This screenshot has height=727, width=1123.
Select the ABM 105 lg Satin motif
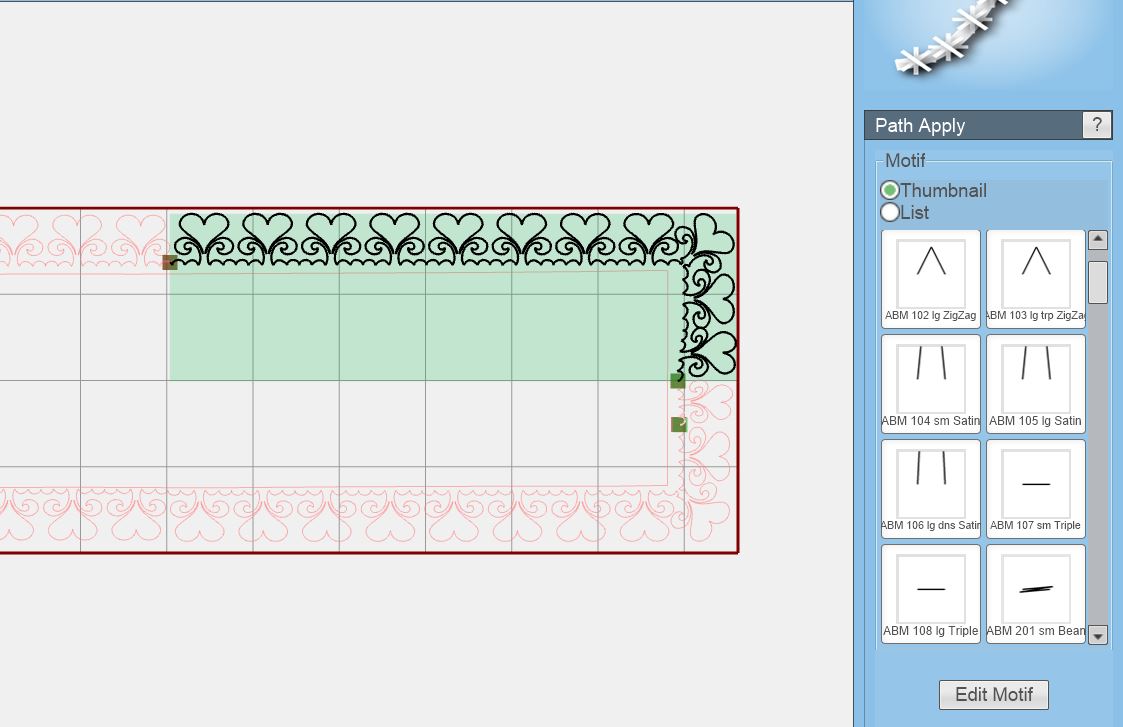tap(1036, 383)
